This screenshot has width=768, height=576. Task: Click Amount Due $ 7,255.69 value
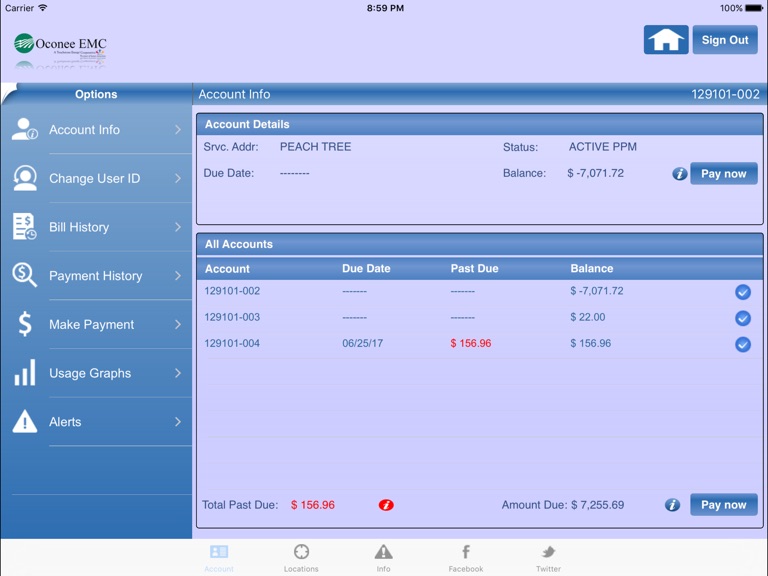pos(598,505)
